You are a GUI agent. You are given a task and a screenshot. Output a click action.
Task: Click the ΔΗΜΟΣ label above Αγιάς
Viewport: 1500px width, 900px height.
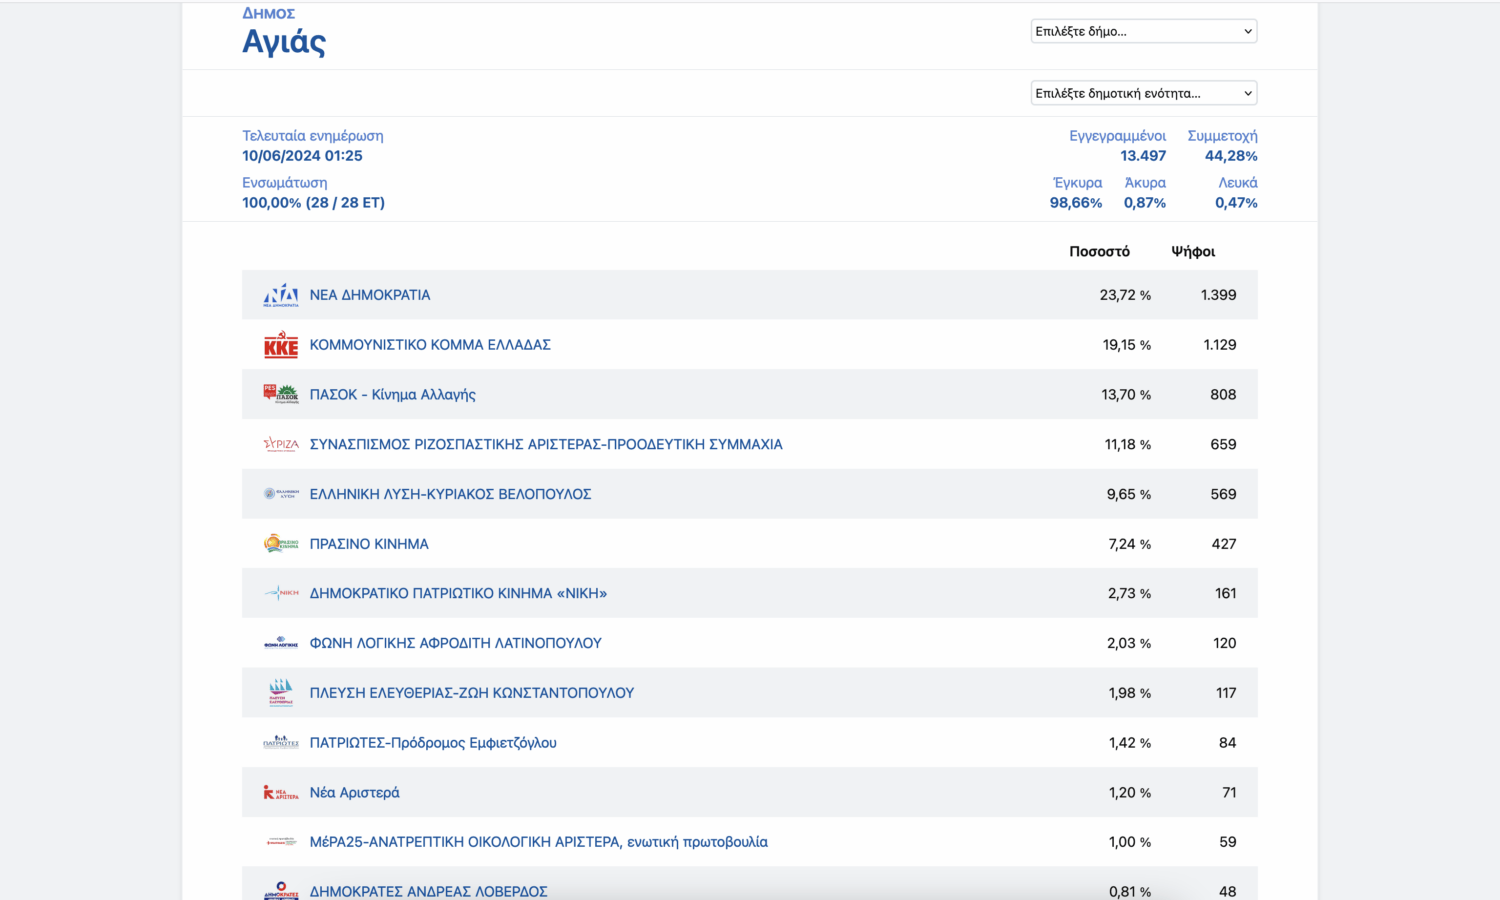coord(269,13)
